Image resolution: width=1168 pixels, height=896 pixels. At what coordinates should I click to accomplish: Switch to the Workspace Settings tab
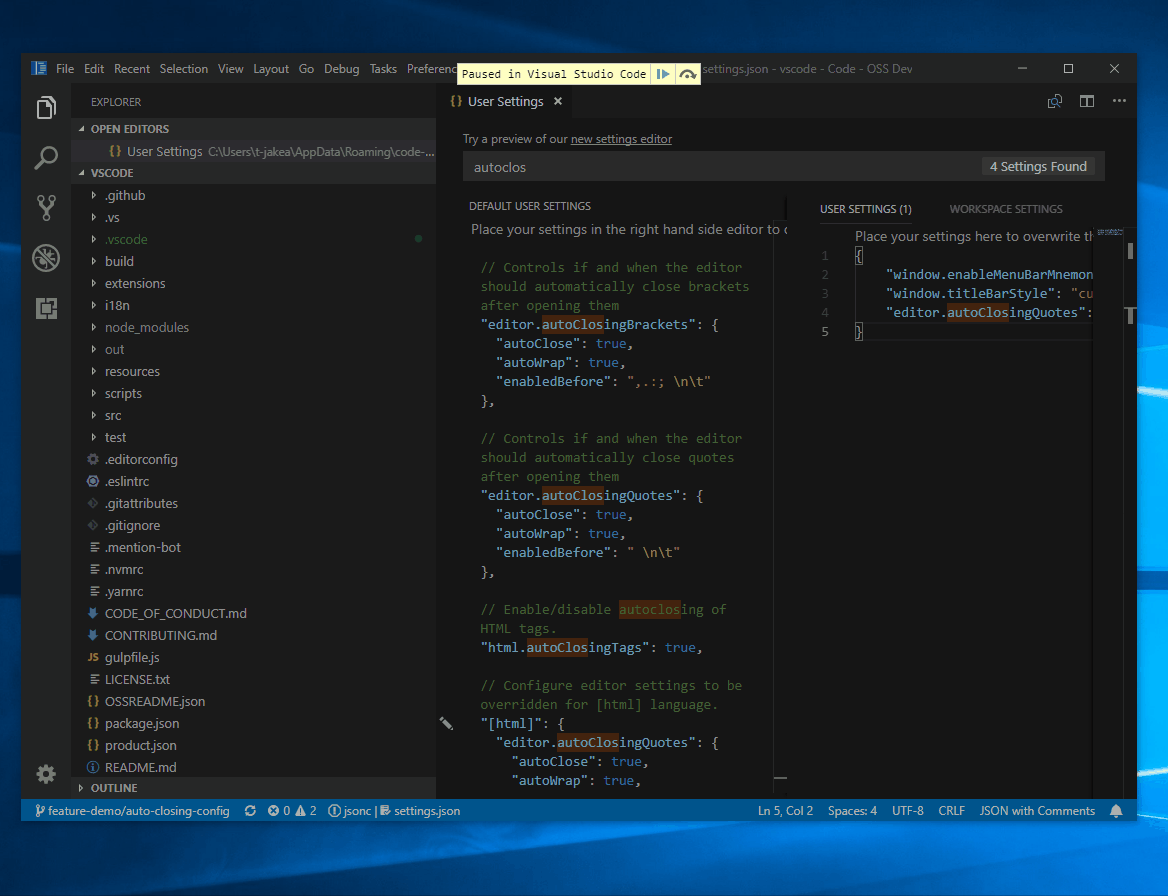(x=1006, y=209)
